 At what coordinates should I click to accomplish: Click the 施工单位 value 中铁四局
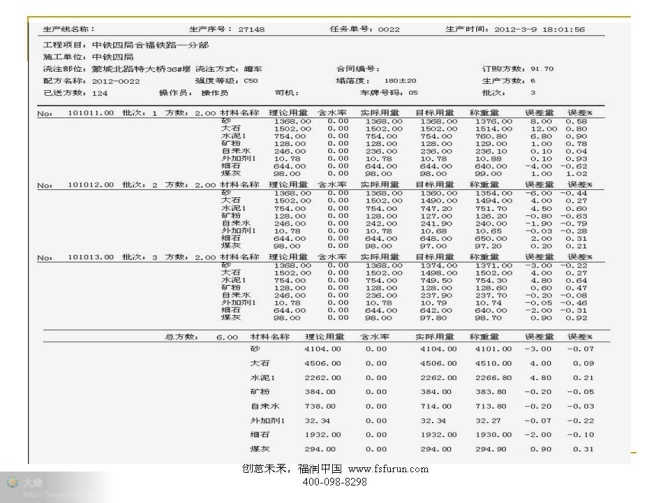coord(113,57)
